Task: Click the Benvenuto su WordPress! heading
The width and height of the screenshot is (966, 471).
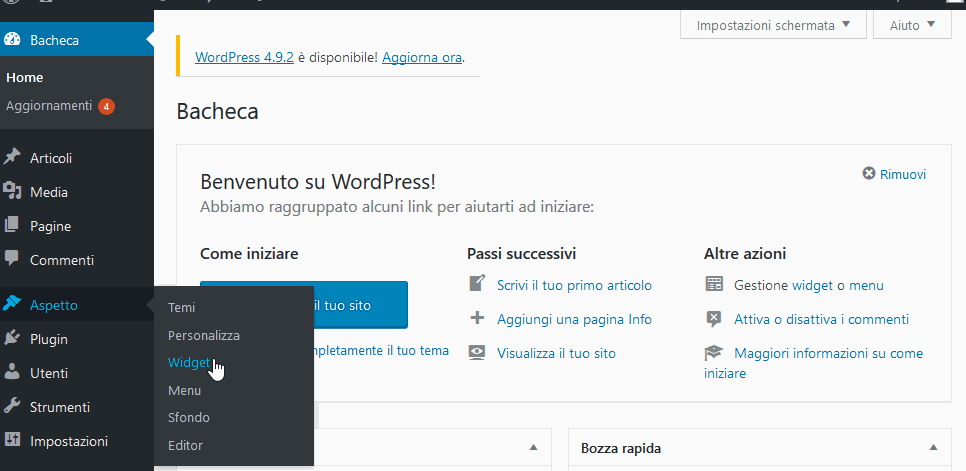Action: coord(318,181)
